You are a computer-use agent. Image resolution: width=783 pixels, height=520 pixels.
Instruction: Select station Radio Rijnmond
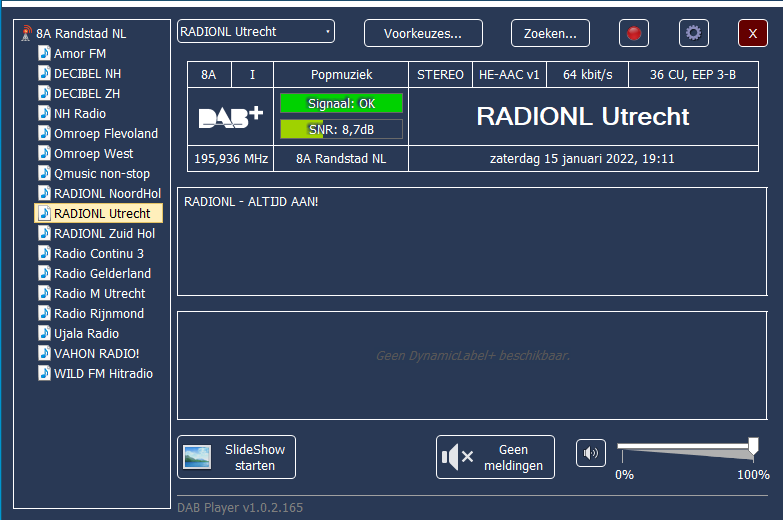click(x=99, y=313)
